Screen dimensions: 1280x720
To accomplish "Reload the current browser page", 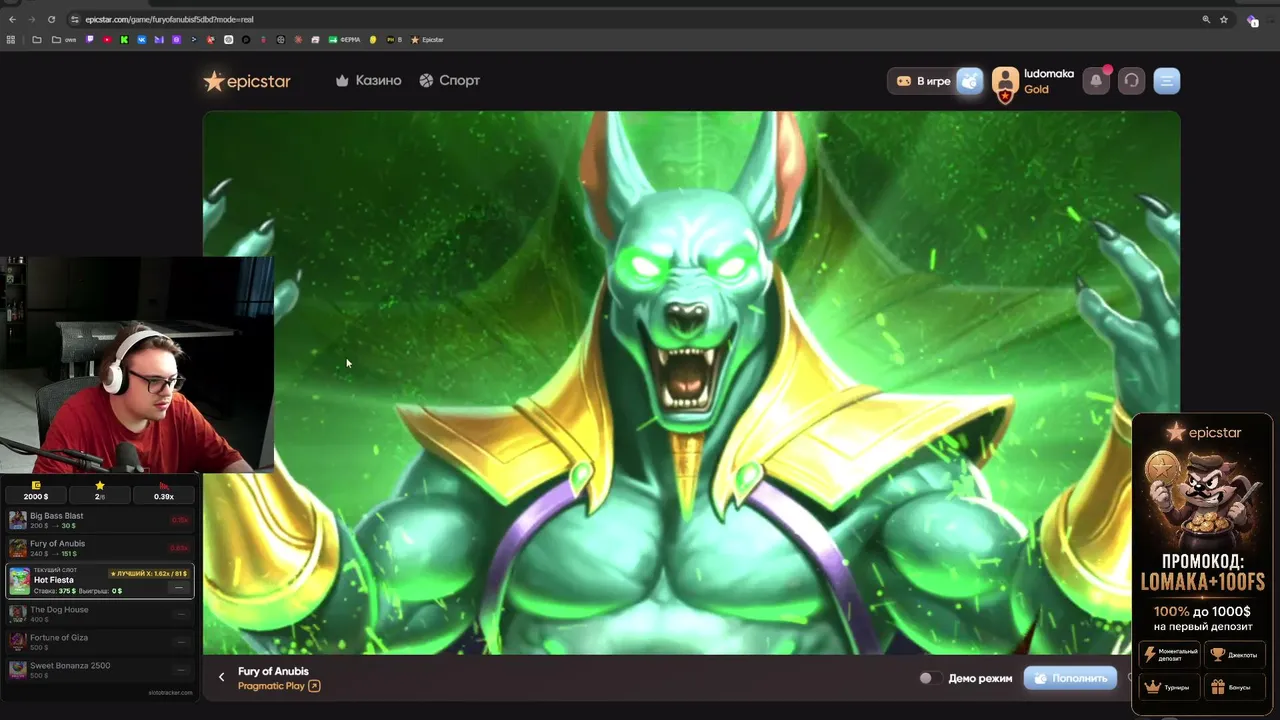I will [x=51, y=19].
